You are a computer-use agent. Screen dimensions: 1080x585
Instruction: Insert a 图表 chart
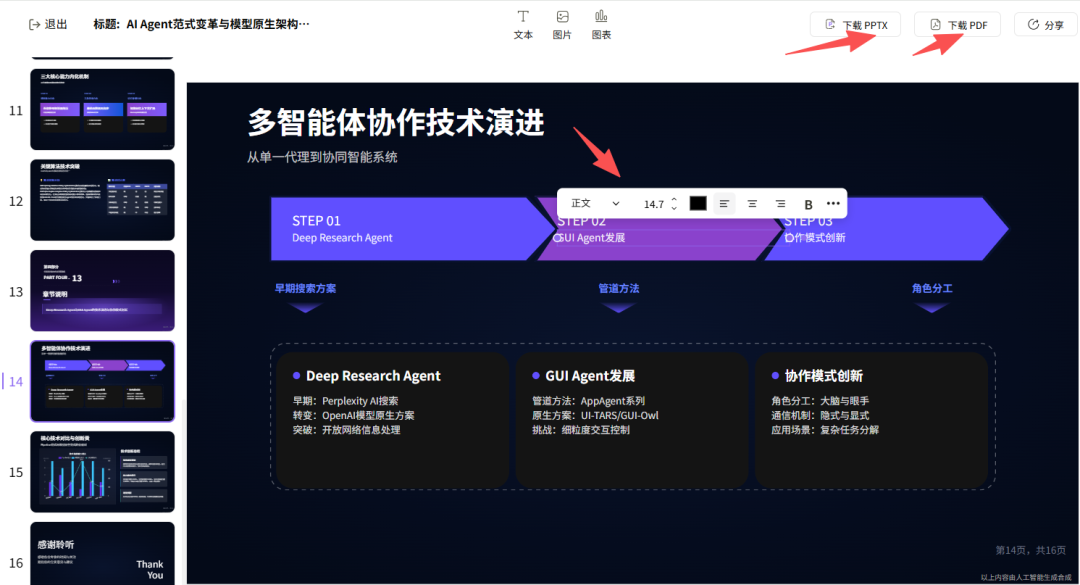(601, 25)
